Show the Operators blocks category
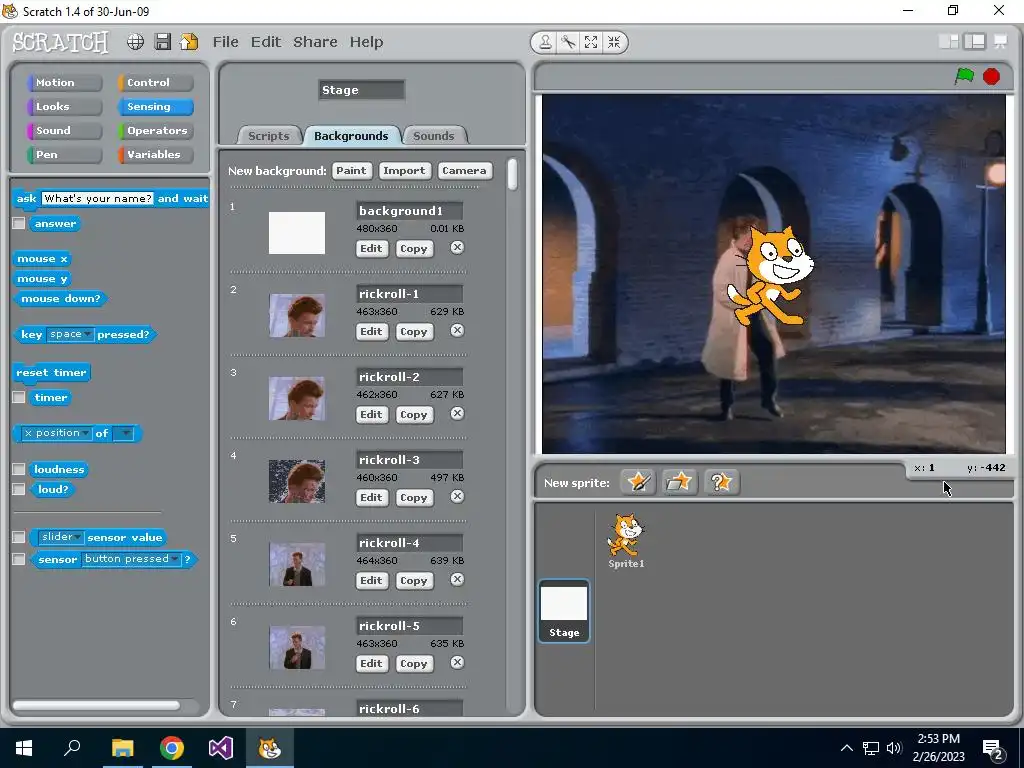Image resolution: width=1024 pixels, height=768 pixels. pyautogui.click(x=155, y=131)
